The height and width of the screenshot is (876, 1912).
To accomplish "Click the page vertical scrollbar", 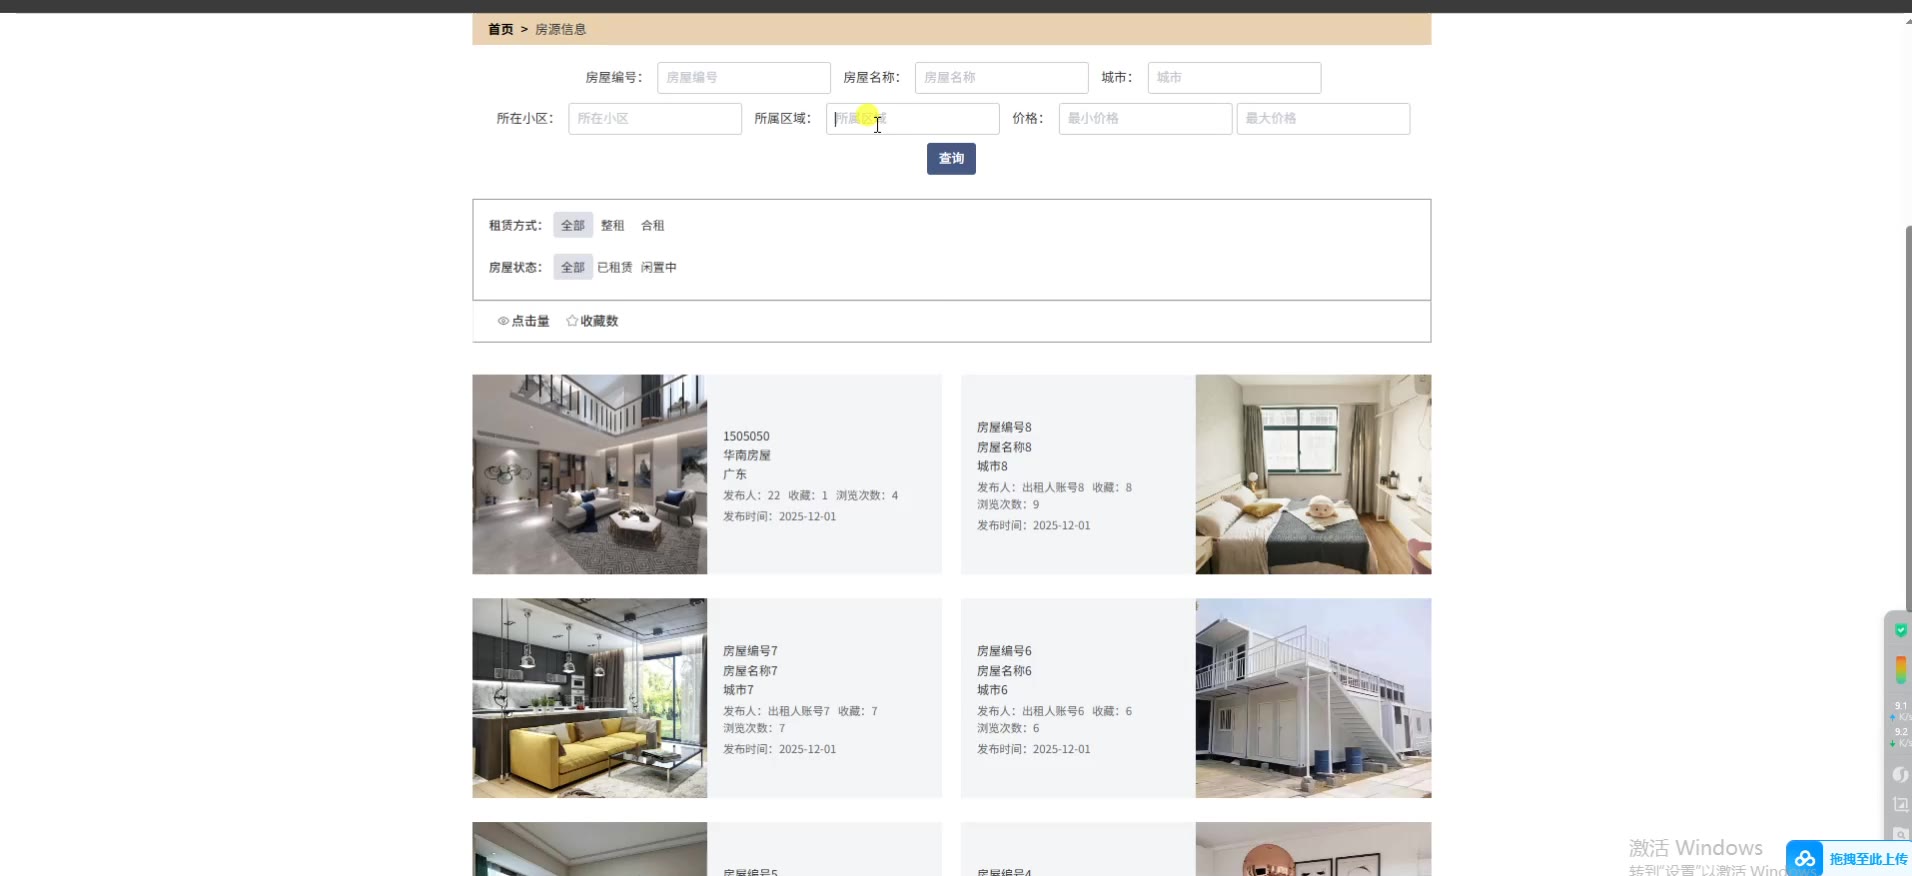I will coord(1908,420).
